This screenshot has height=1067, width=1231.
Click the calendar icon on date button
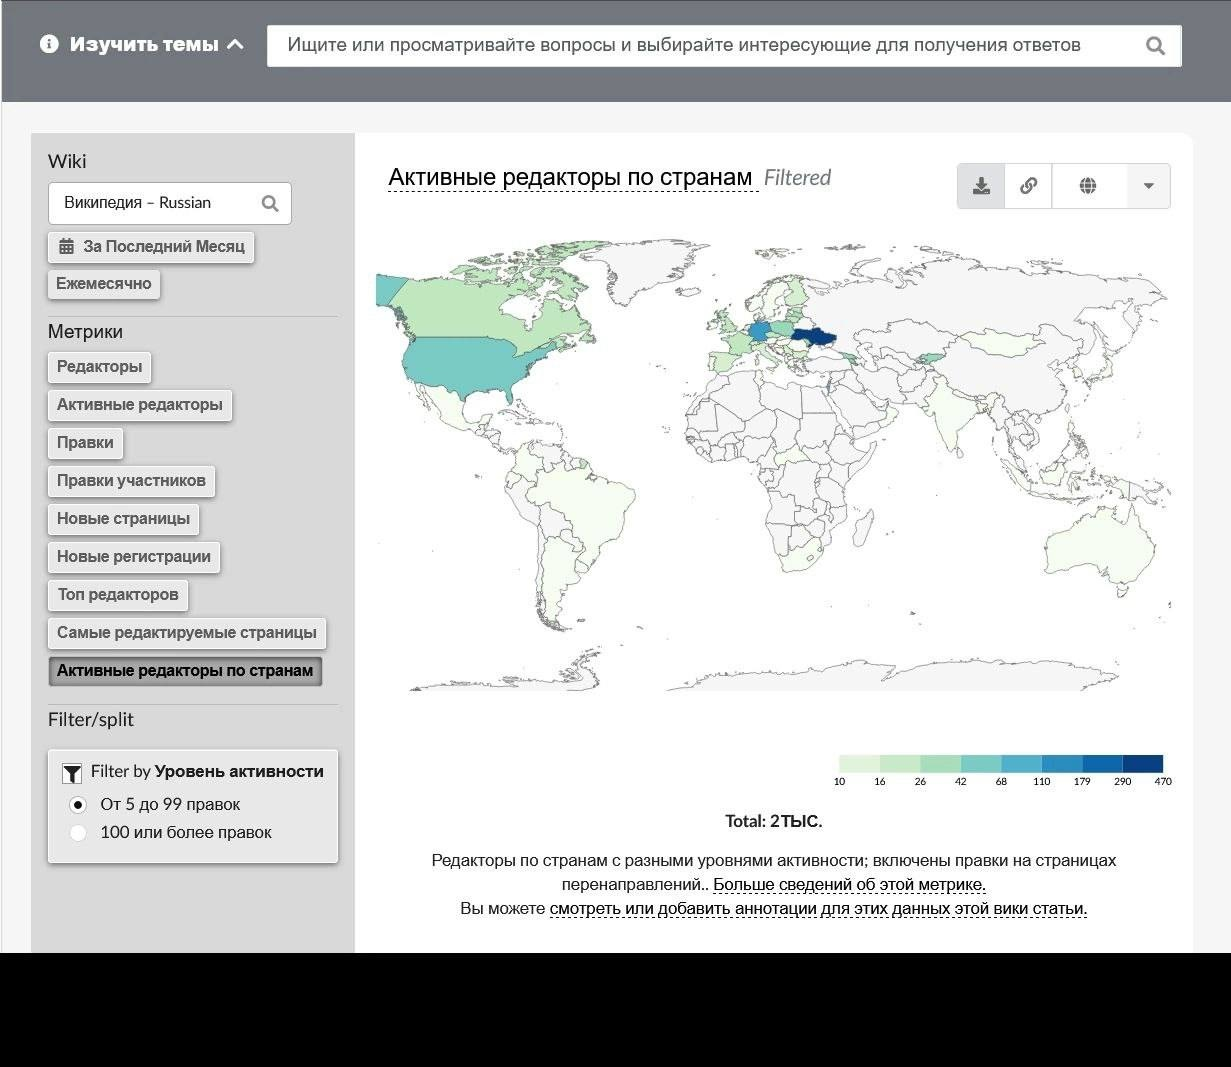pos(66,246)
